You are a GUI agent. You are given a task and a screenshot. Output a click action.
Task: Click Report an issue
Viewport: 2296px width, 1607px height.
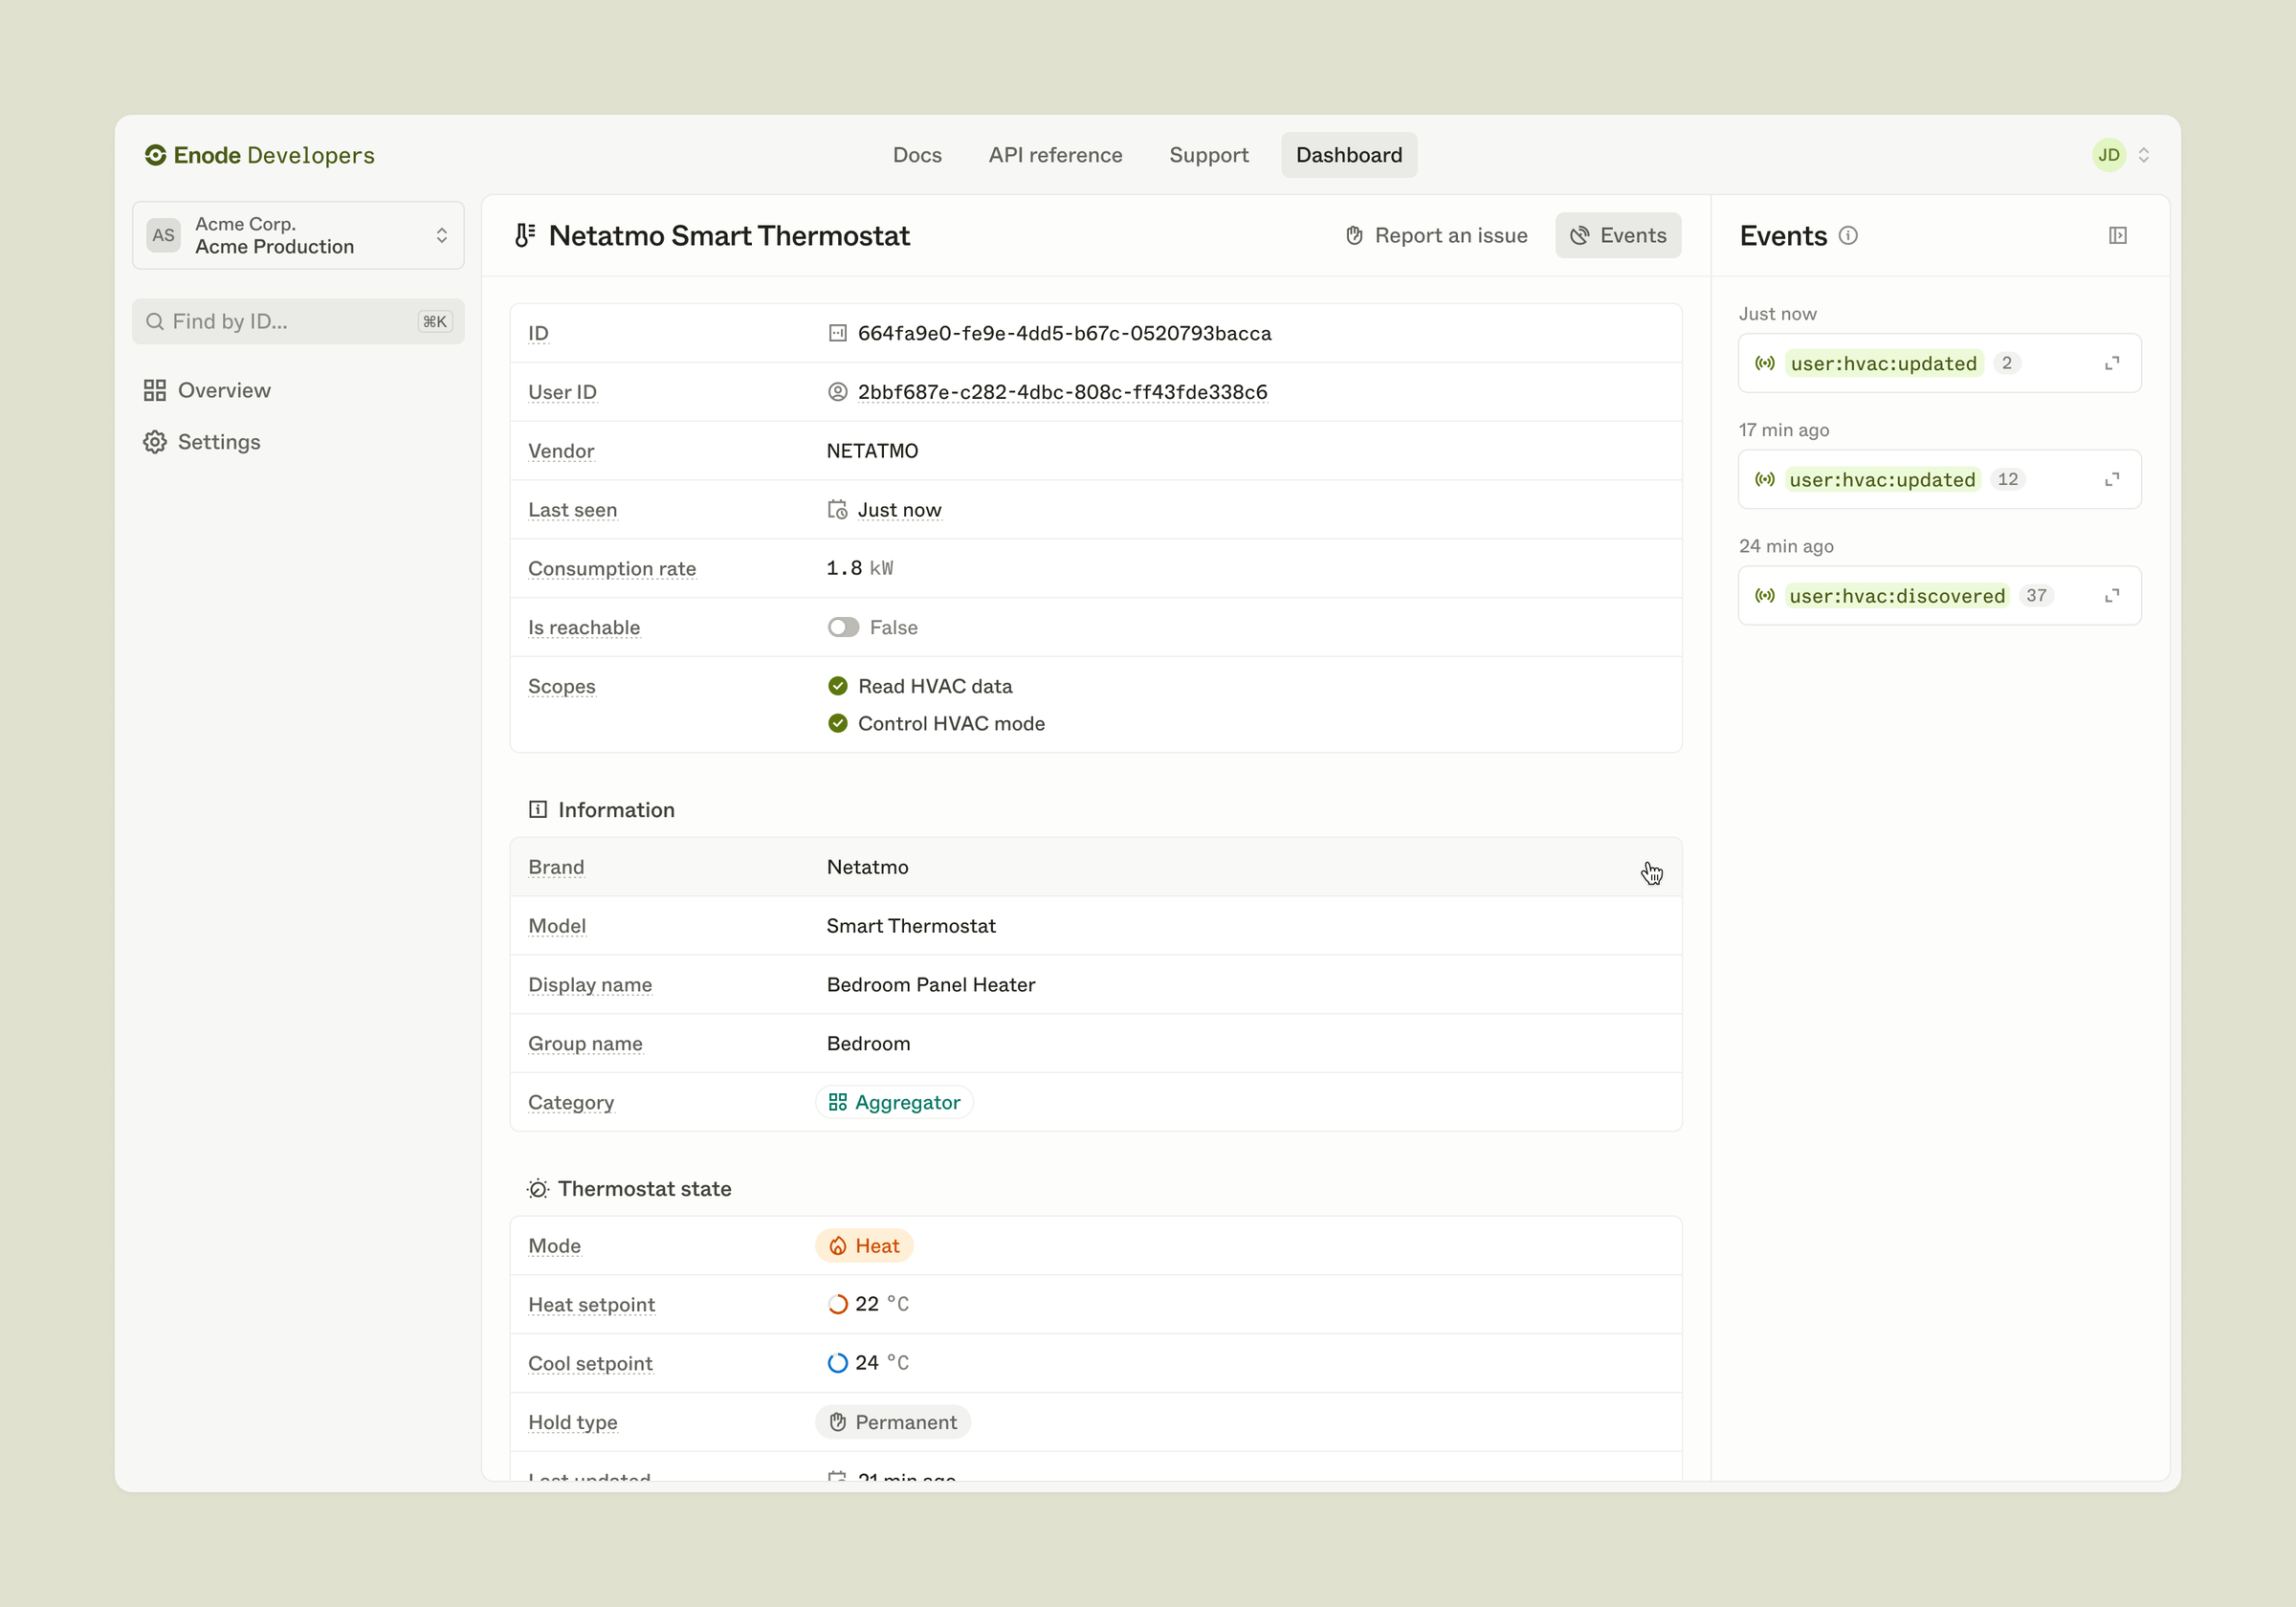tap(1436, 235)
